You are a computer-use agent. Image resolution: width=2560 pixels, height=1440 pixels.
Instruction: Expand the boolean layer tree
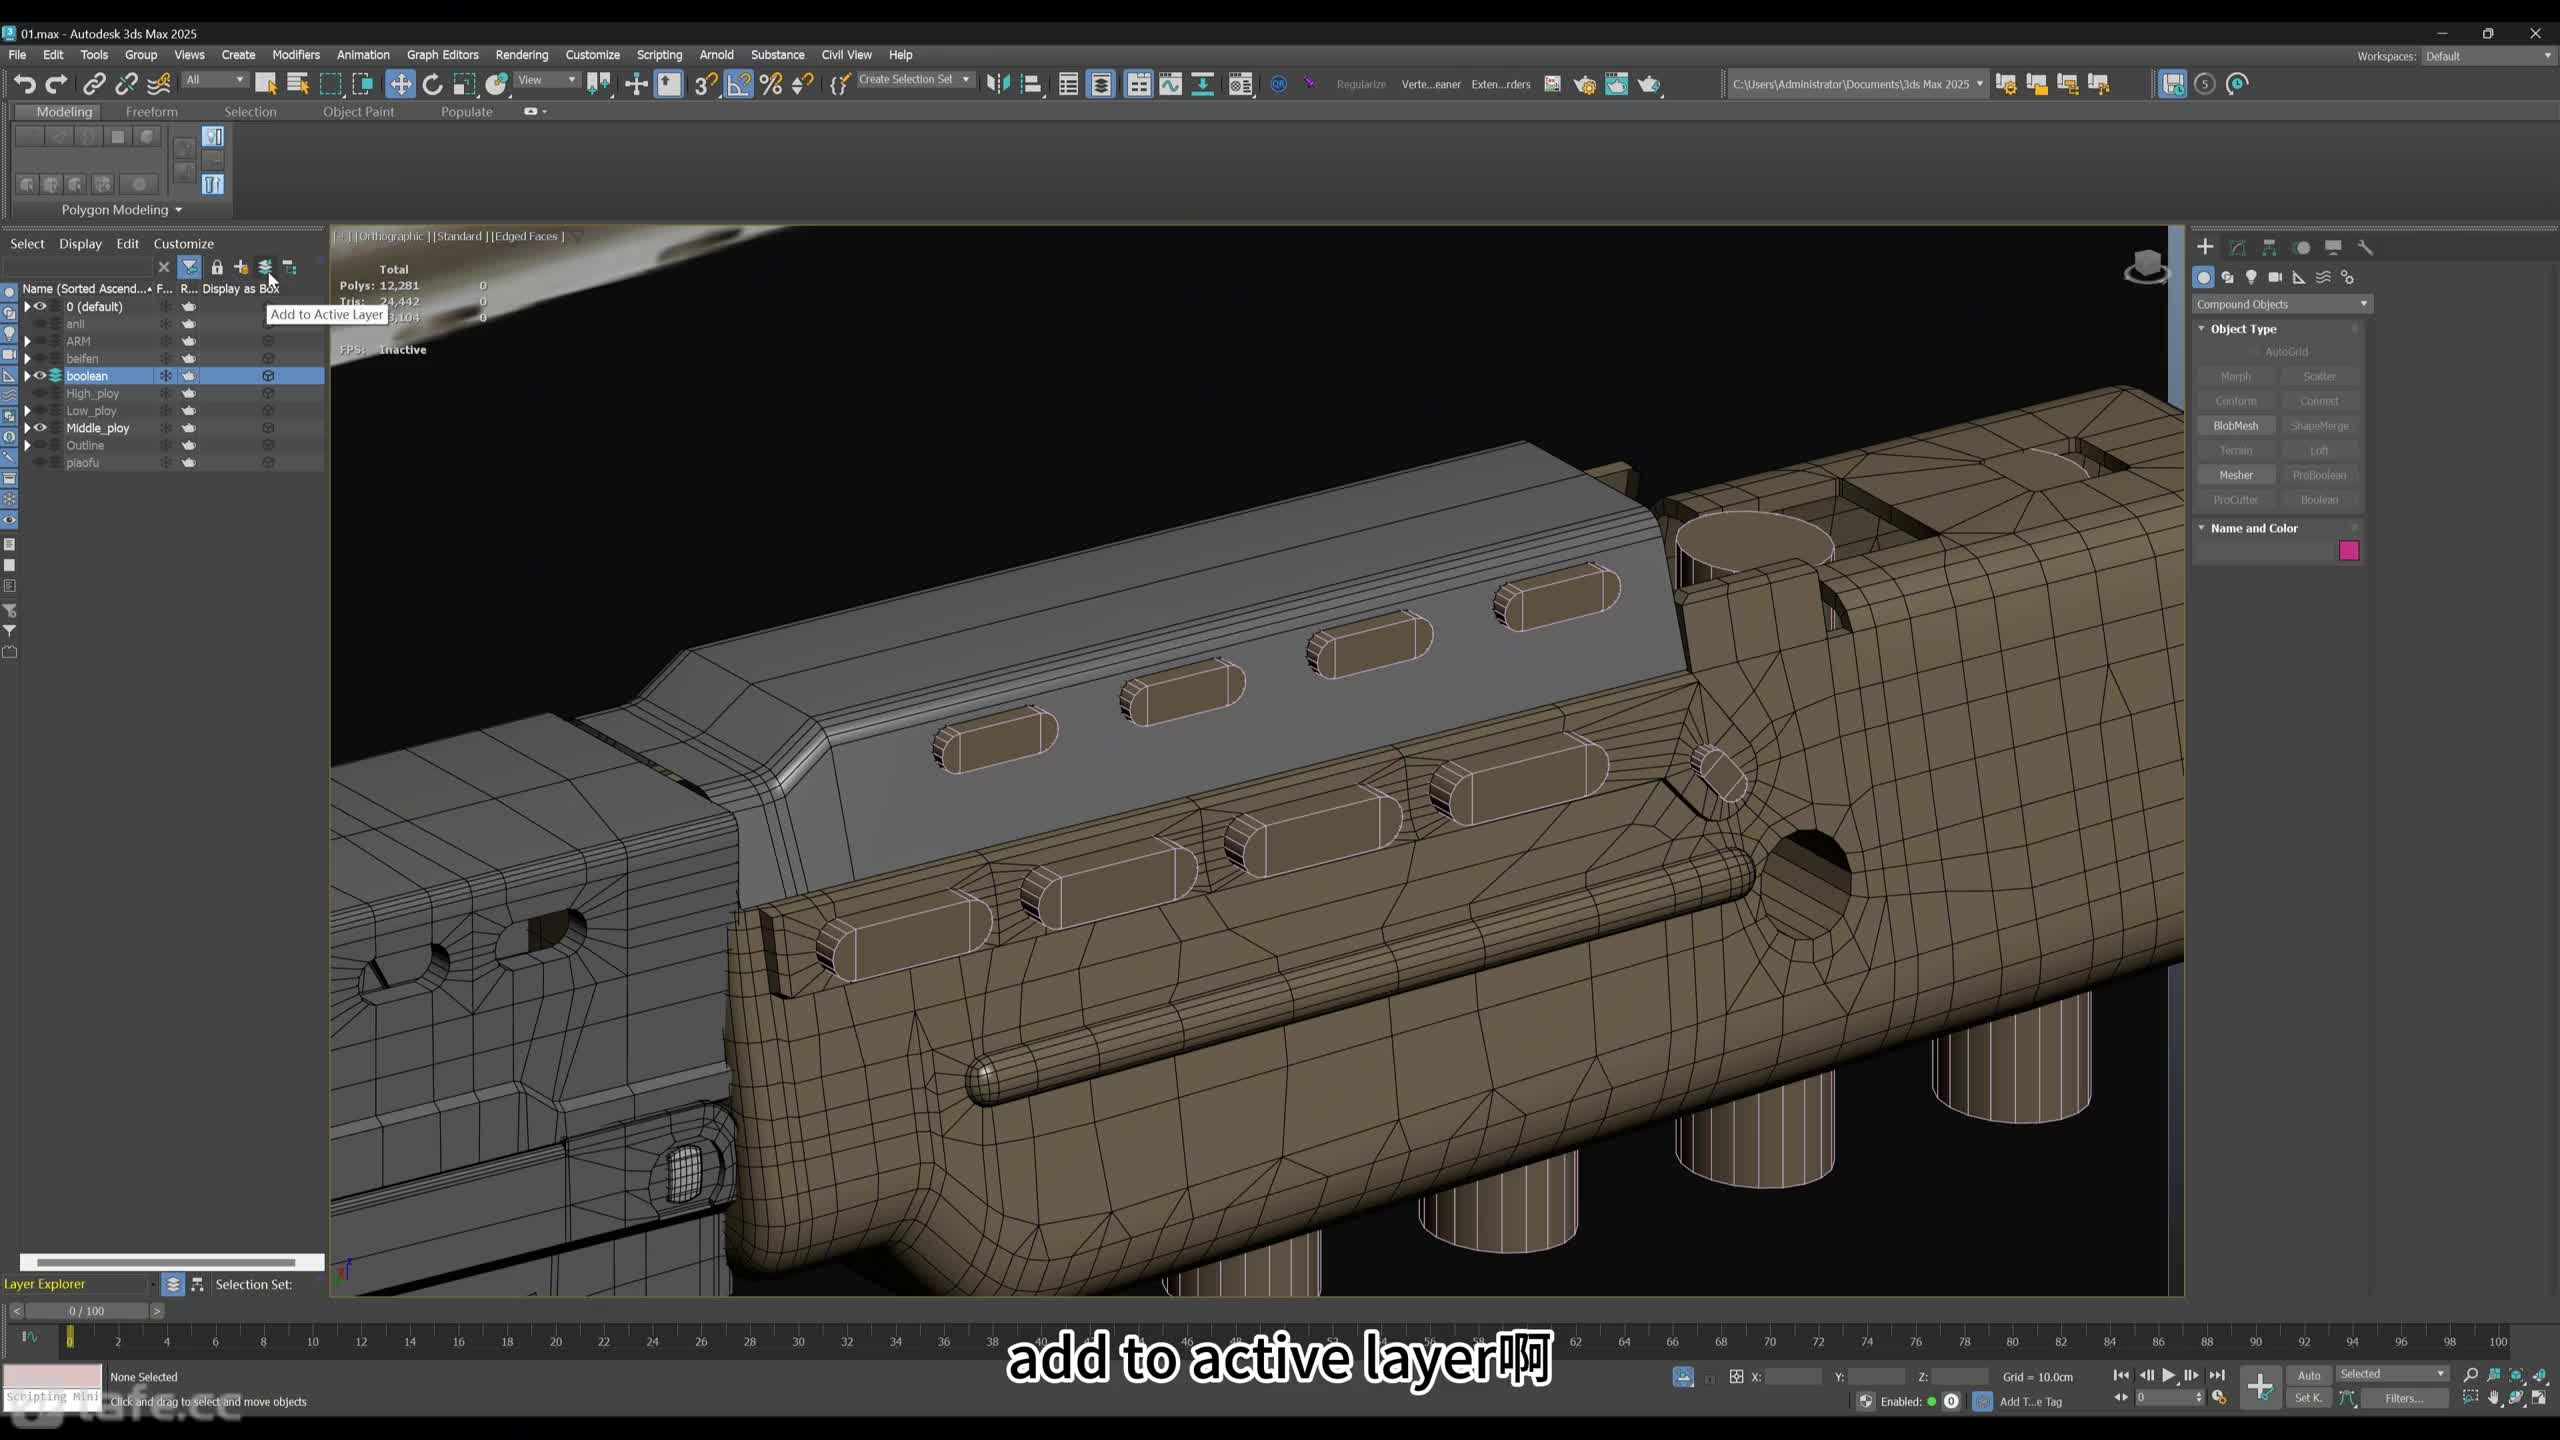click(28, 376)
